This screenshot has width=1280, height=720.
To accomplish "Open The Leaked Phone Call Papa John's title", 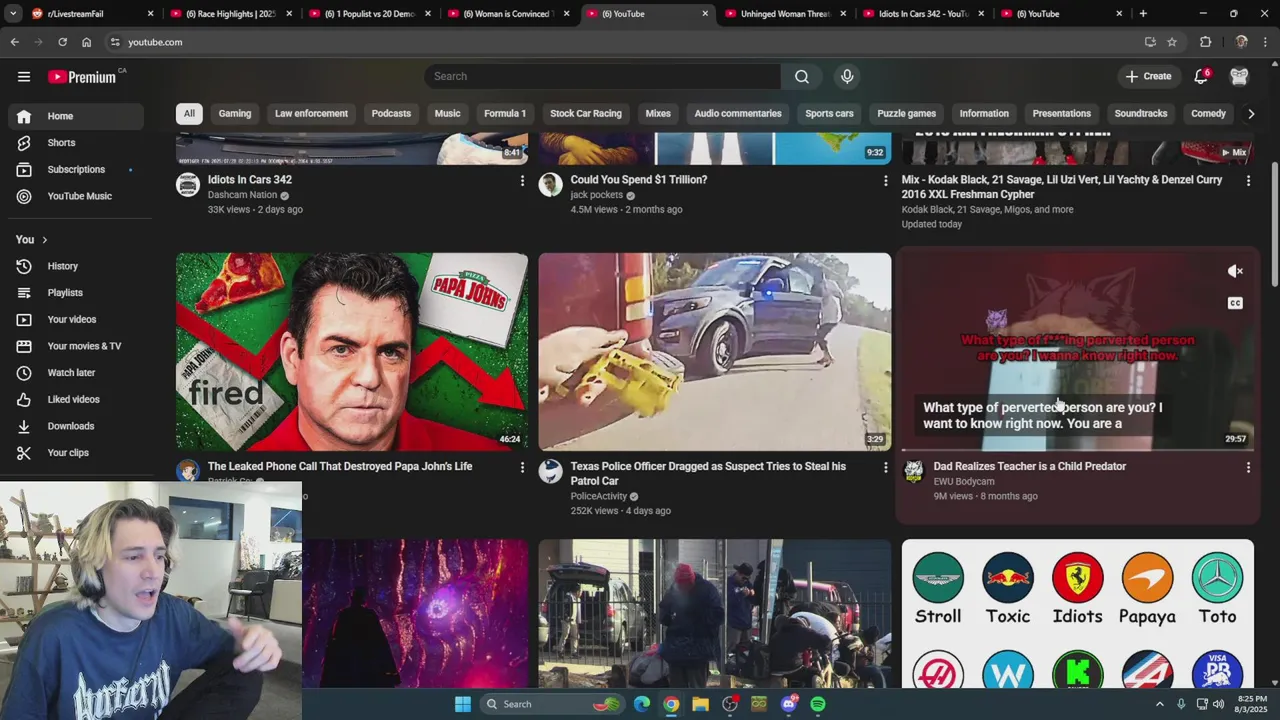I will click(340, 466).
